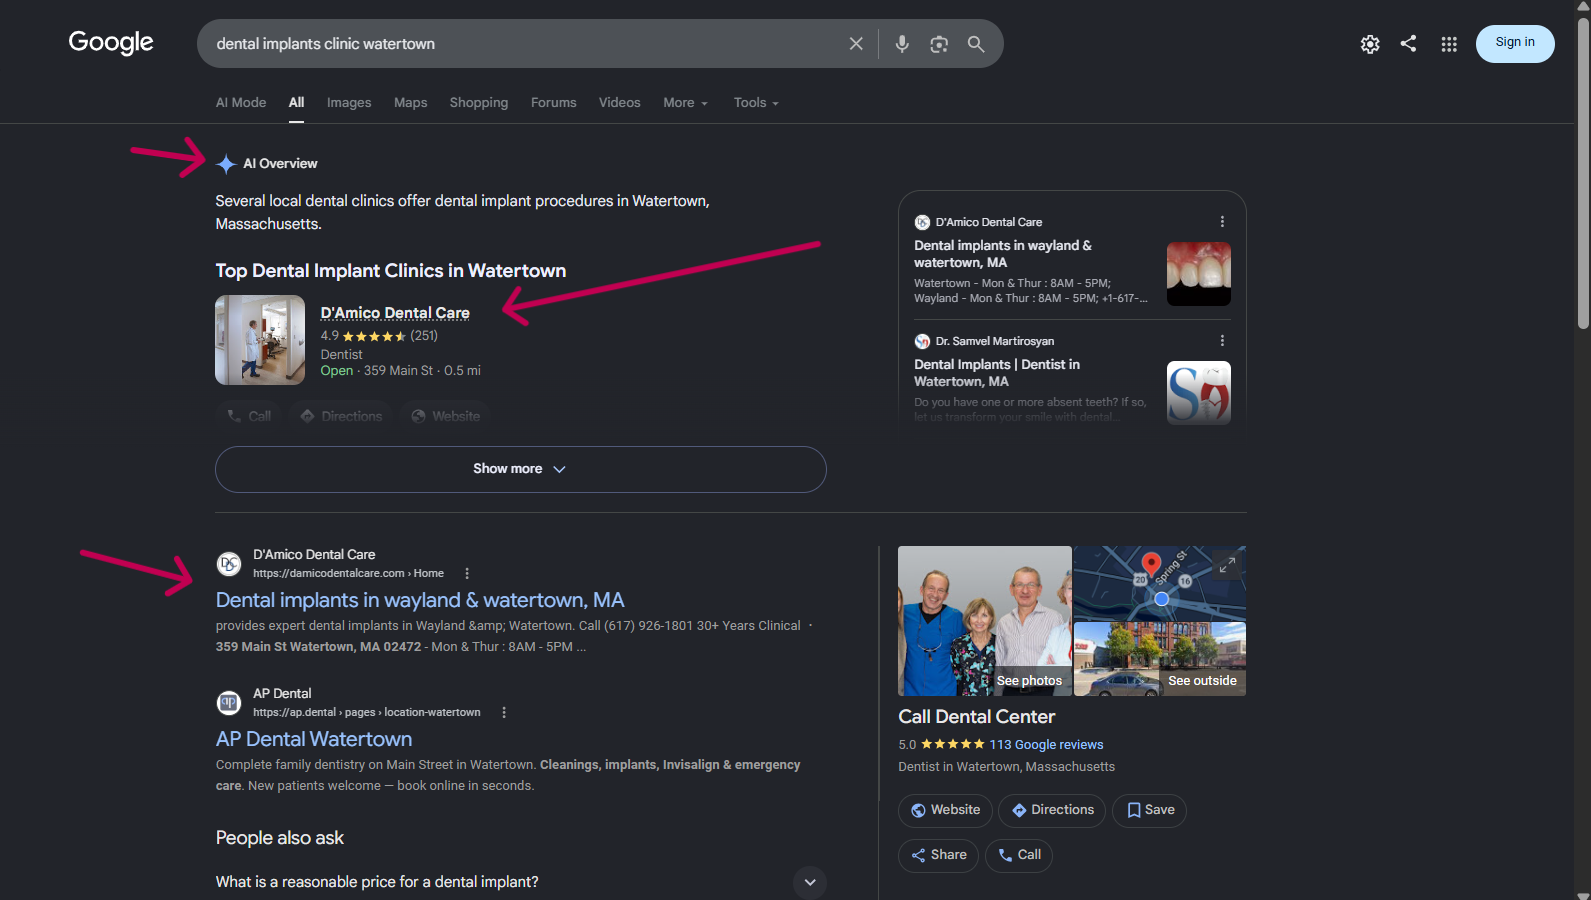The width and height of the screenshot is (1591, 900).
Task: Switch to the Maps tab
Action: click(x=410, y=103)
